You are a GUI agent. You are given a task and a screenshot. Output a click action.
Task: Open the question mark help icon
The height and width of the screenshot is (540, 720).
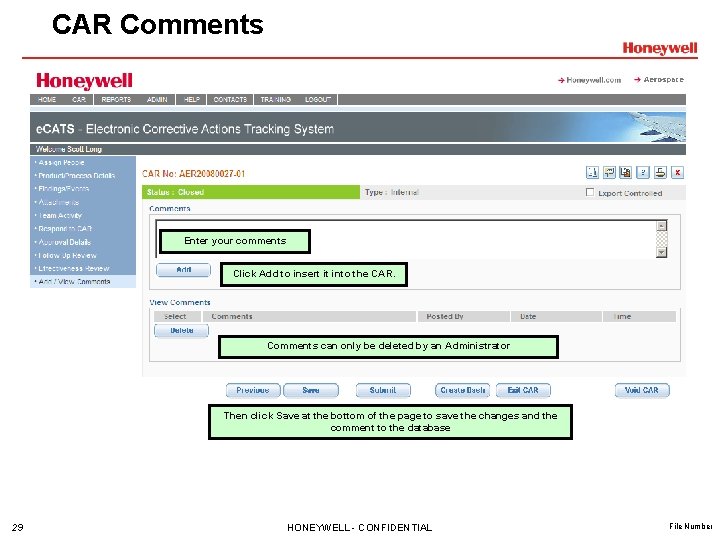pos(643,173)
